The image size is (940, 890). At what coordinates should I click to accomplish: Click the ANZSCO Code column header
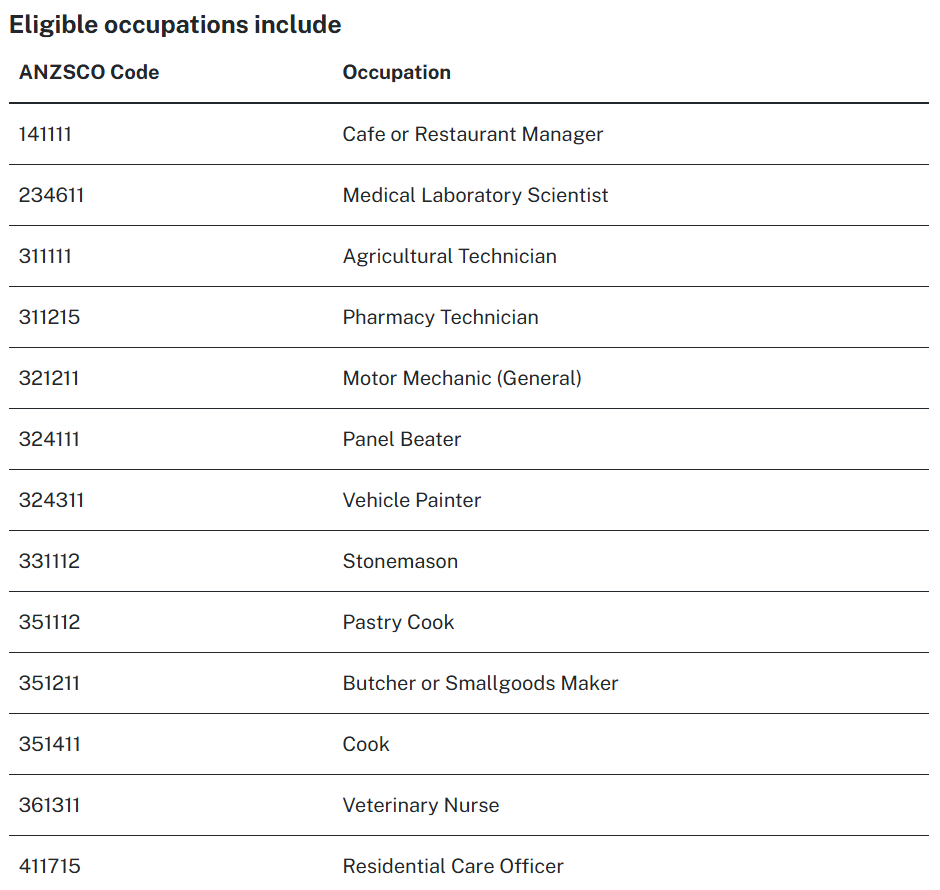pyautogui.click(x=89, y=72)
